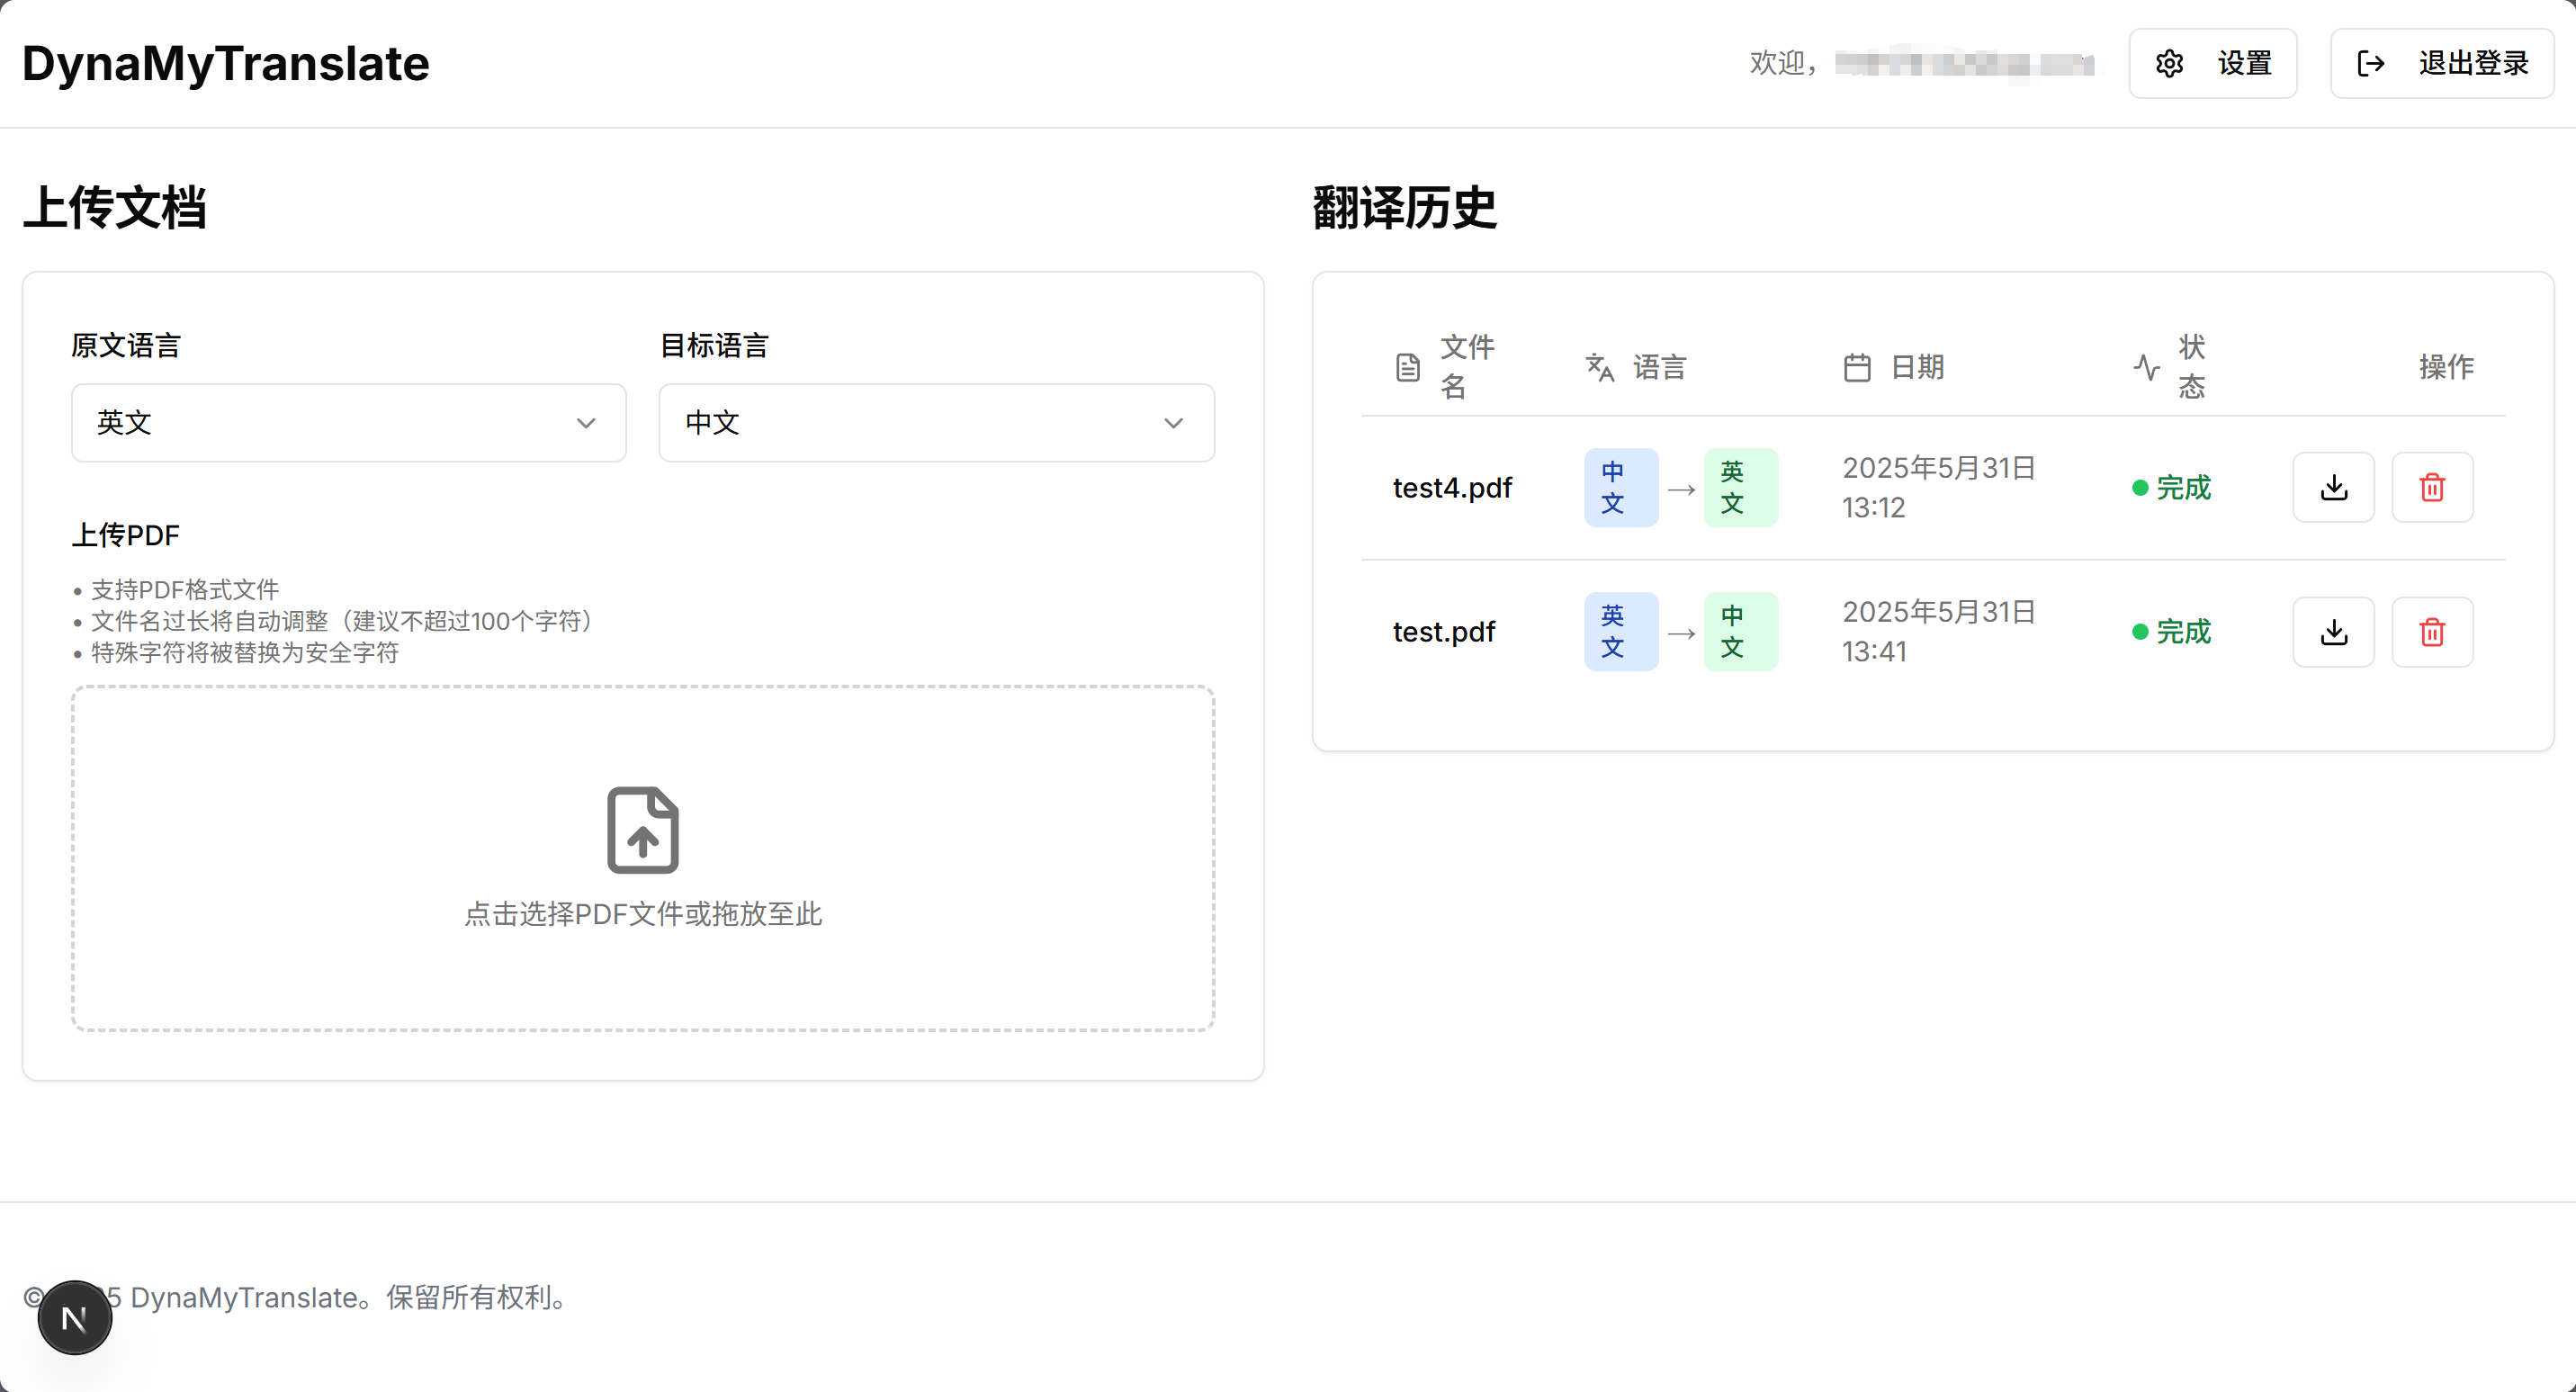Click the translate icon in the language header
The height and width of the screenshot is (1392, 2576).
[x=1599, y=367]
